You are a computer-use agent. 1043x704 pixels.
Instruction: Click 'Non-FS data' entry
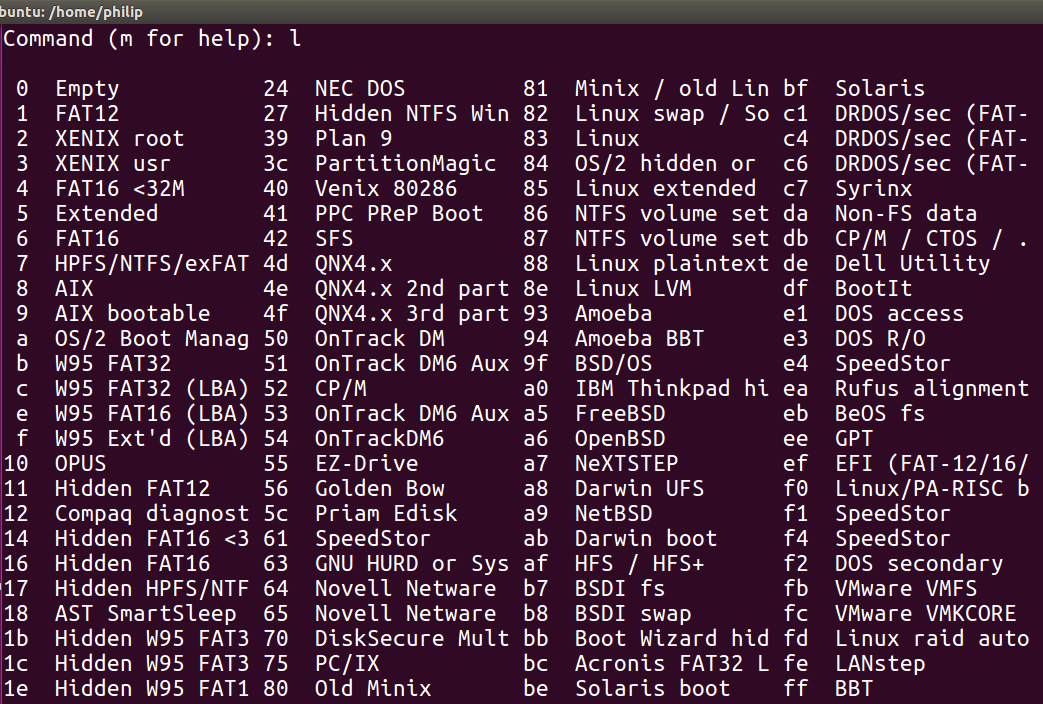(905, 214)
